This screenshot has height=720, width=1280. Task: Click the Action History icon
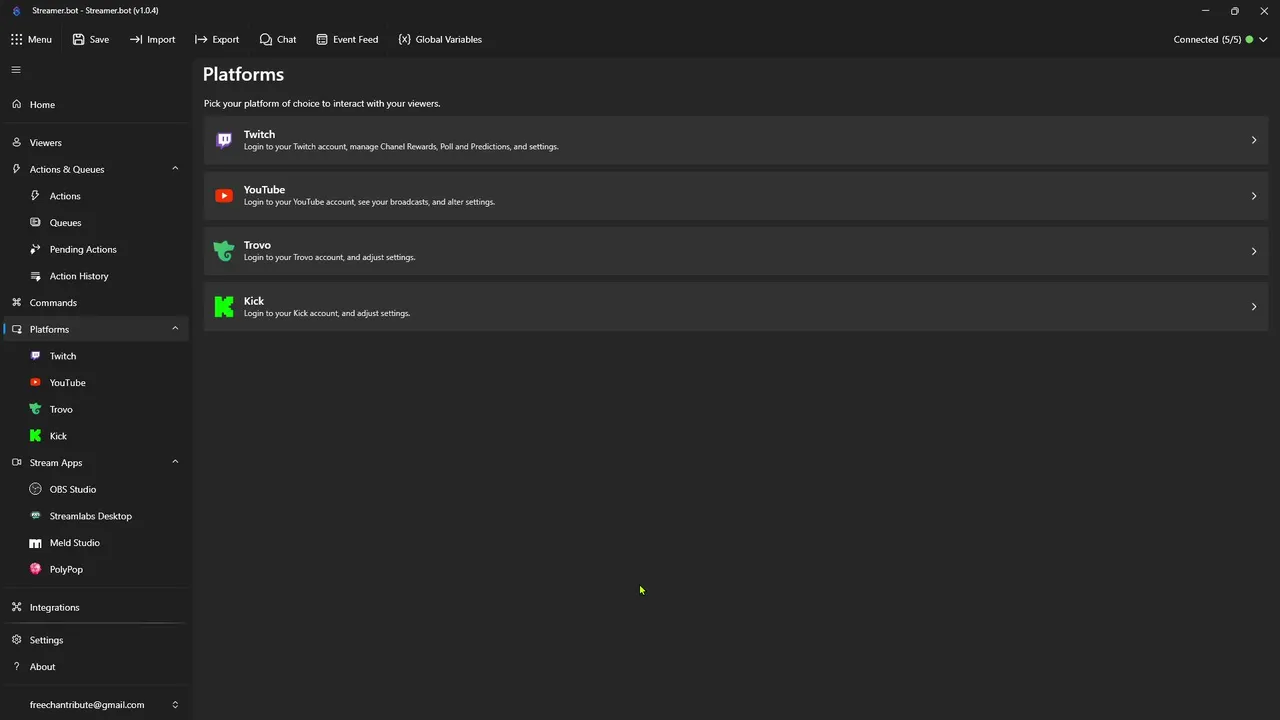coord(36,276)
